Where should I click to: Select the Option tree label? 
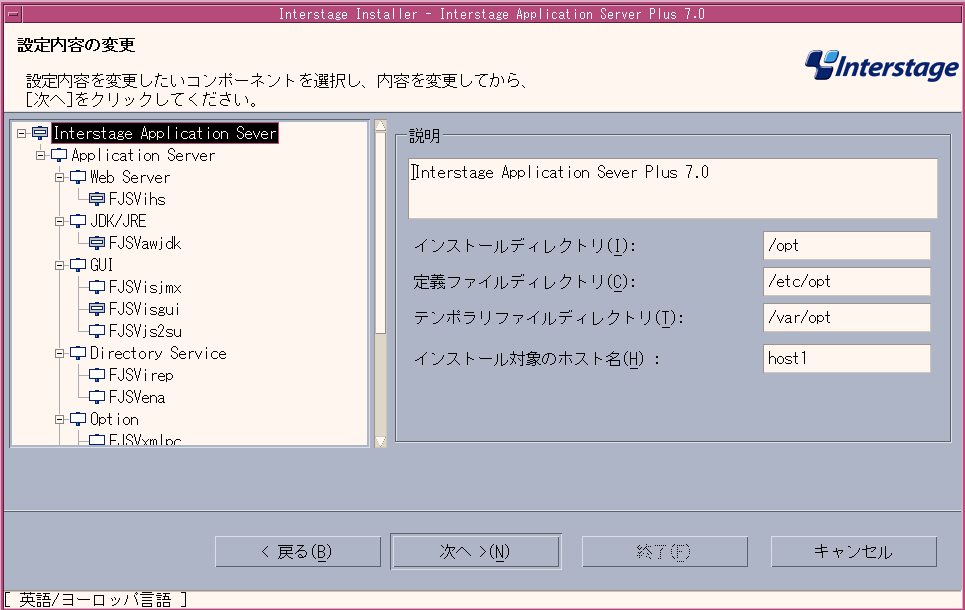114,419
